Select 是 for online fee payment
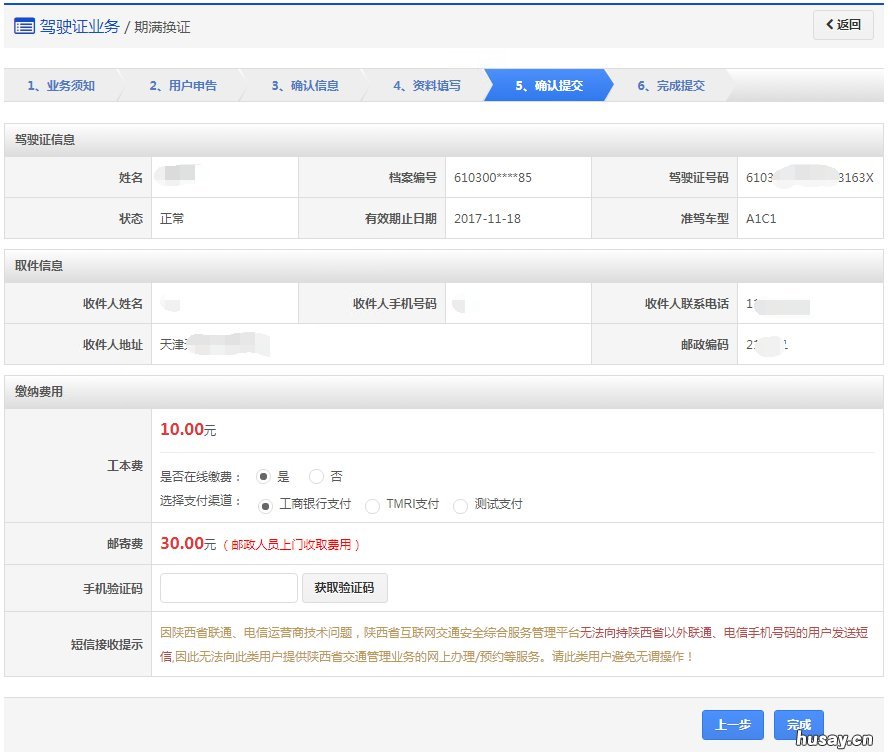The width and height of the screenshot is (888, 756). tap(264, 477)
